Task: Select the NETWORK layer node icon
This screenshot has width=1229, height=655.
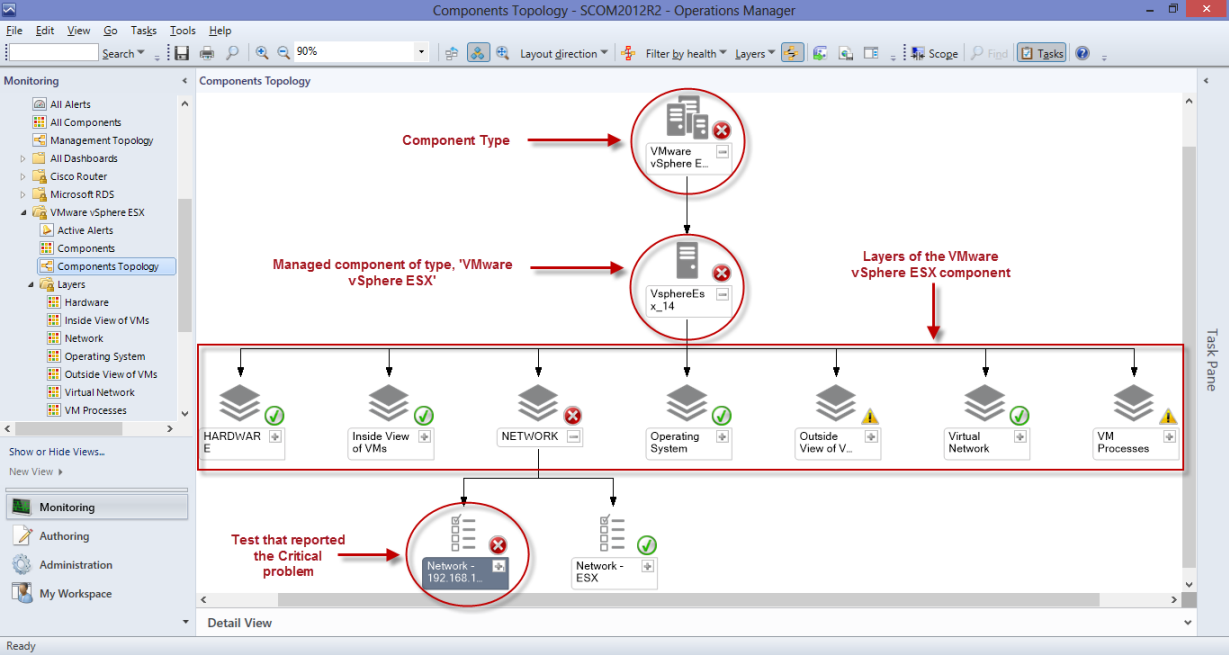Action: point(538,402)
